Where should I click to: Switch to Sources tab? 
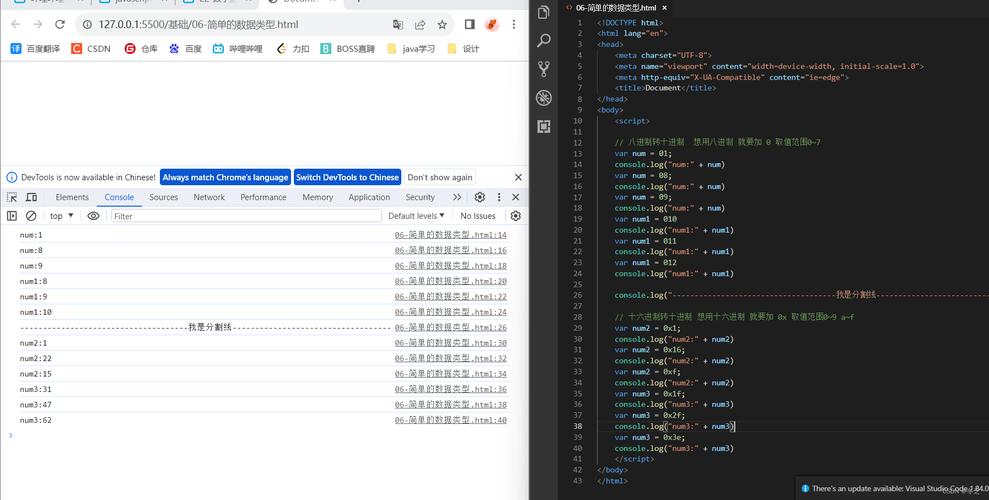pyautogui.click(x=163, y=197)
